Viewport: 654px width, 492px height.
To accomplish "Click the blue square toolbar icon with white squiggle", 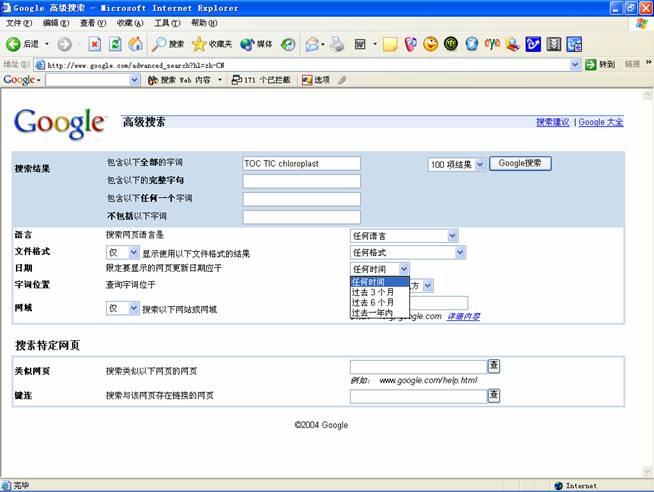I will (x=533, y=44).
